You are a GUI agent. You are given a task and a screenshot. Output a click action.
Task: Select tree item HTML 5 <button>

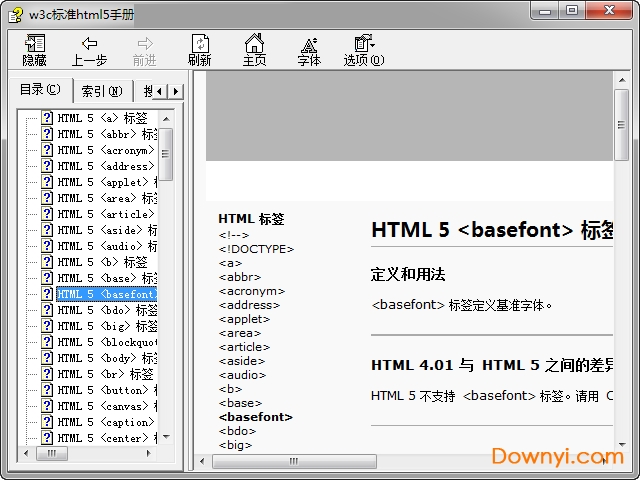(107, 390)
